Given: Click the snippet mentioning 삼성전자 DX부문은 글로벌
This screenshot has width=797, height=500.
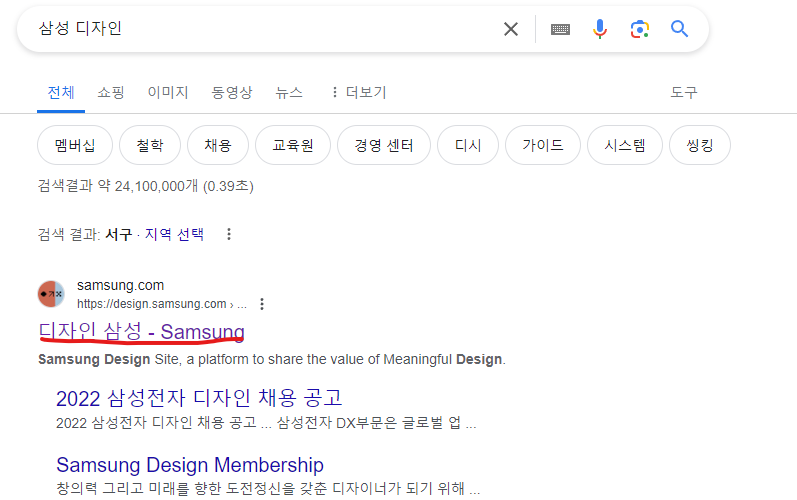Looking at the screenshot, I should (266, 423).
